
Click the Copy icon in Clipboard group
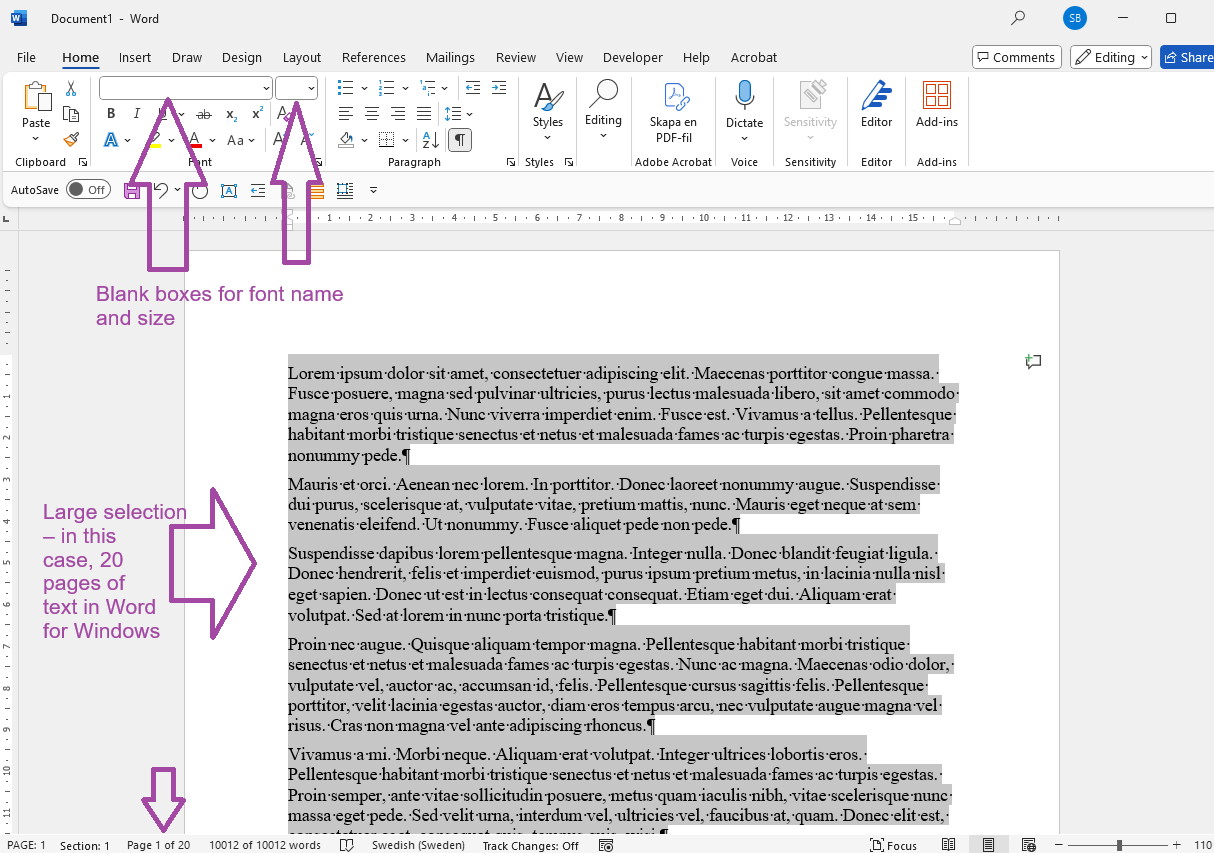point(71,114)
